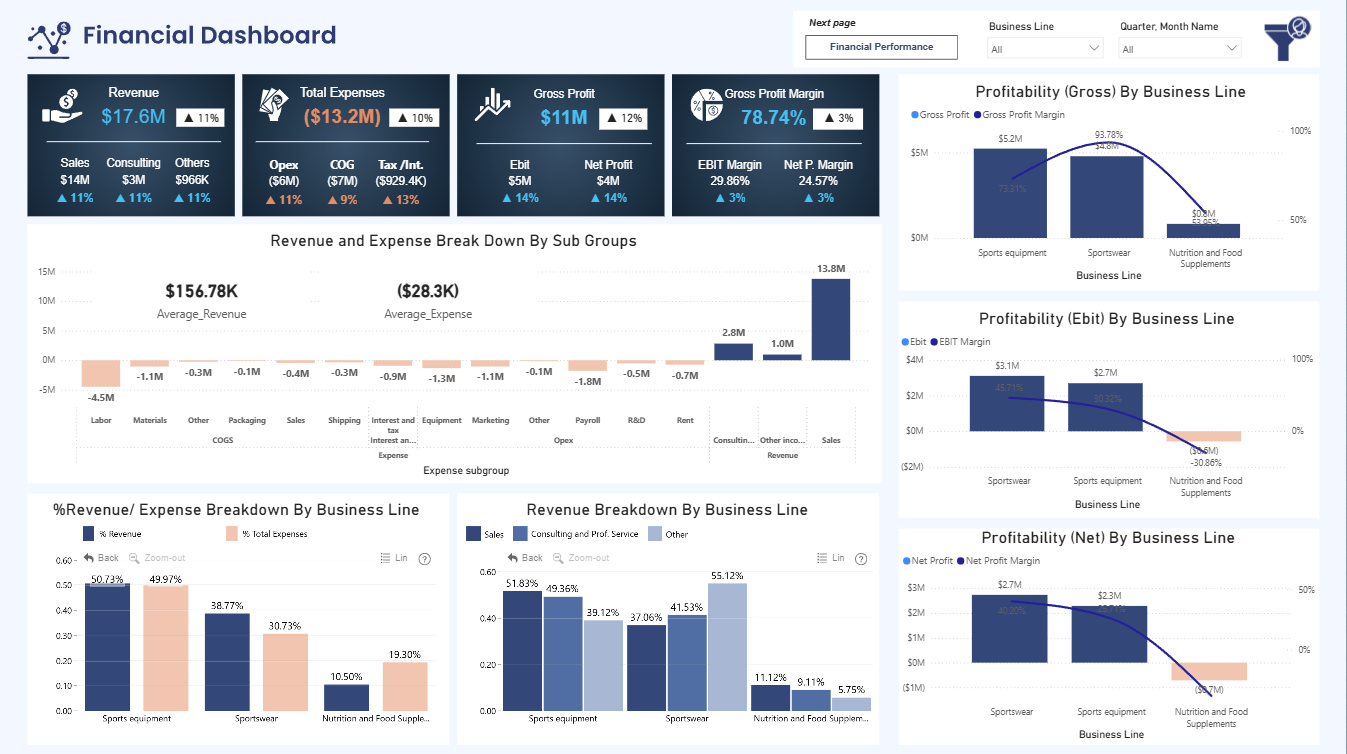Image resolution: width=1347 pixels, height=754 pixels.
Task: Click the Gross Profit Margin pie icon
Action: [707, 104]
